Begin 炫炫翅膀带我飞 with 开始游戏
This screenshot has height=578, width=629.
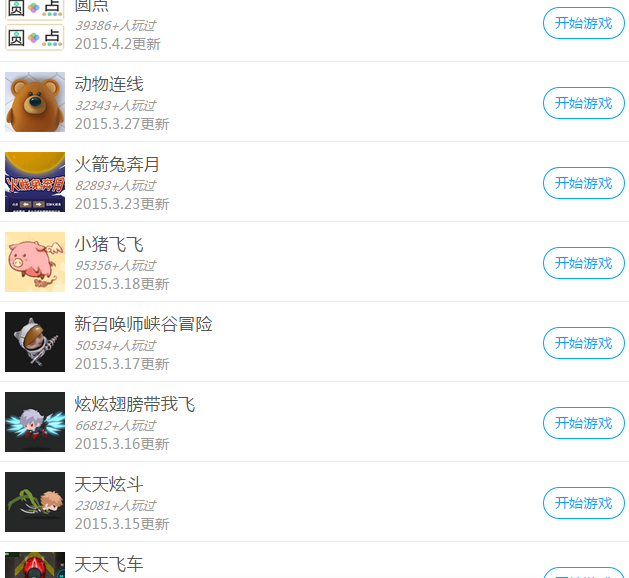pyautogui.click(x=584, y=423)
